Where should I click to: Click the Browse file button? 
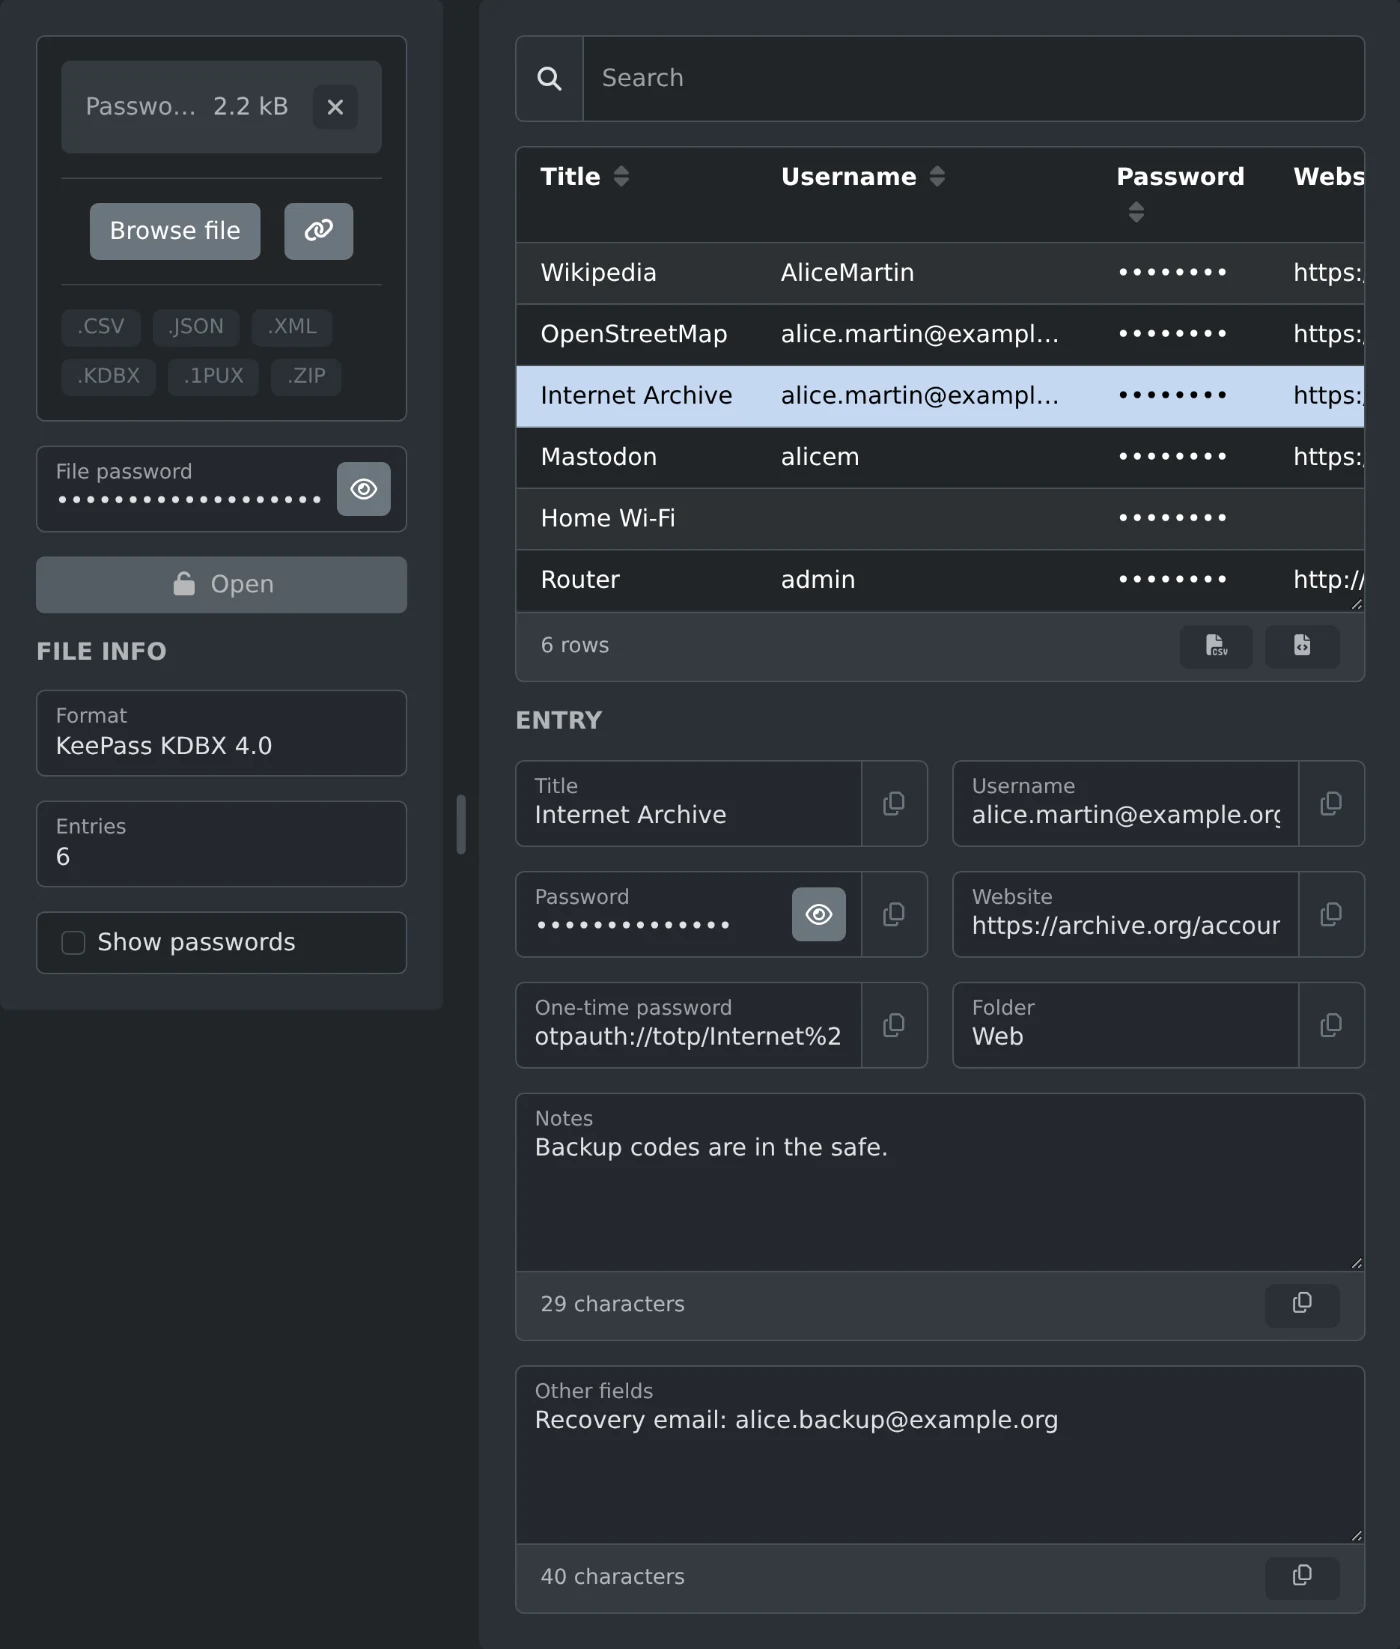coord(175,231)
